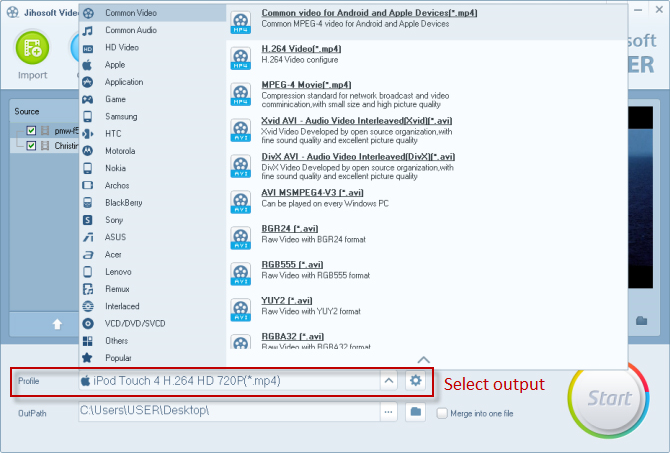Collapse format popup with bottom chevron
The height and width of the screenshot is (454, 670).
click(x=423, y=359)
